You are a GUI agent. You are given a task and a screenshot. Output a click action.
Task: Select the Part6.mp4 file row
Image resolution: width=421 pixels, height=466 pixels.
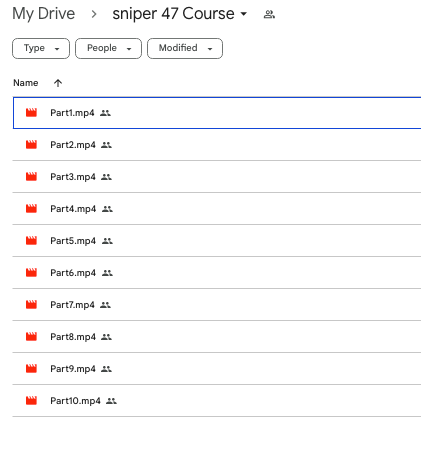point(217,273)
